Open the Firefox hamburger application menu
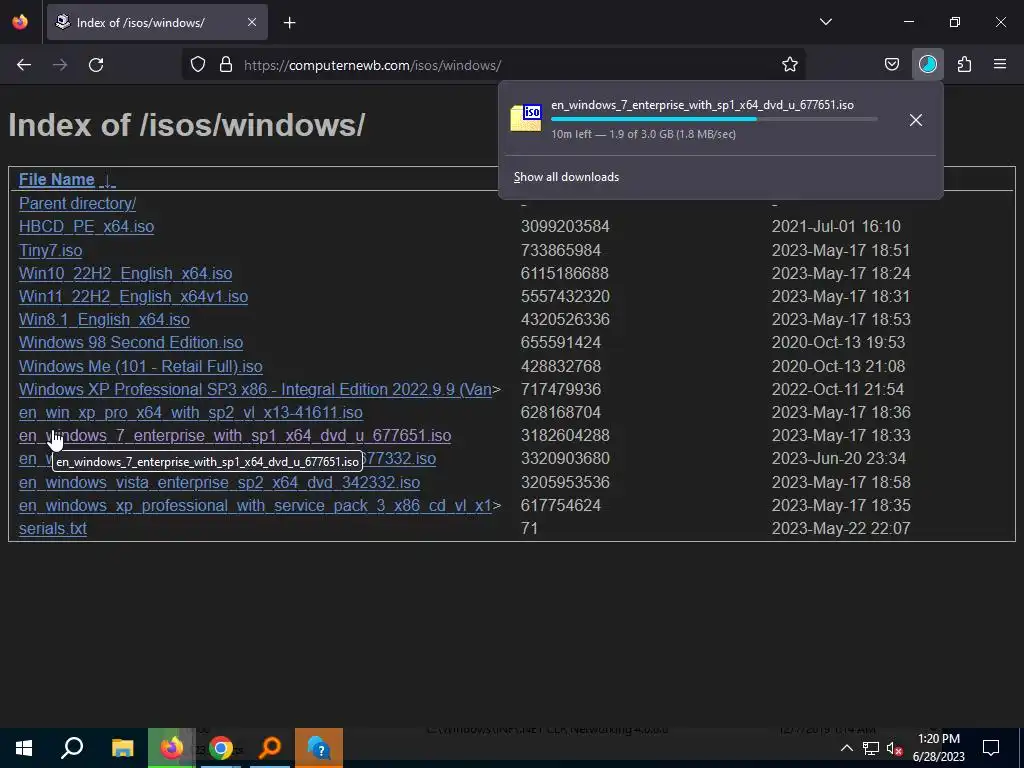 [1000, 65]
